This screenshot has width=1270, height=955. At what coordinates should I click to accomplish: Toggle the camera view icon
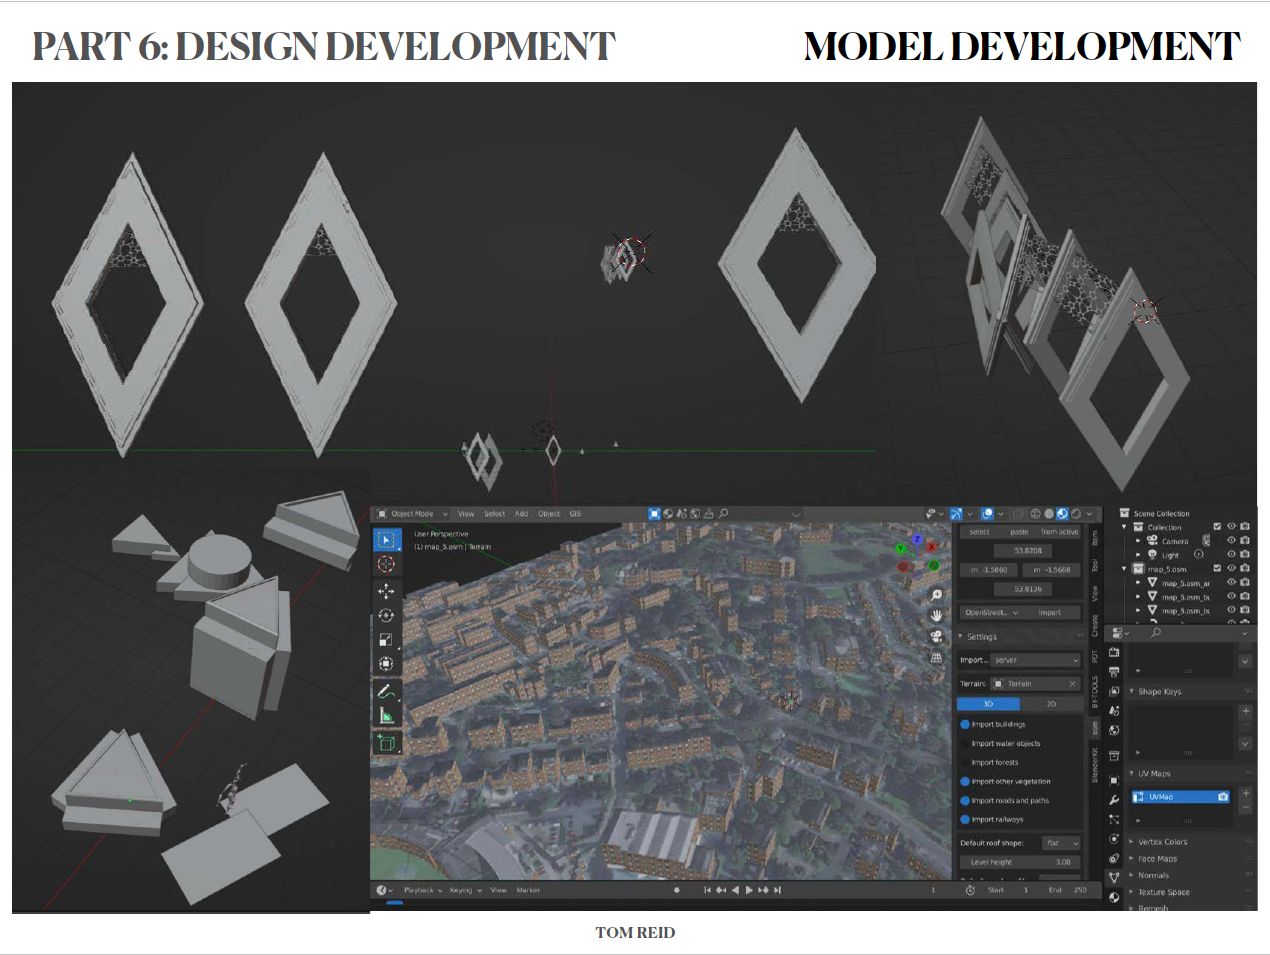pos(936,636)
